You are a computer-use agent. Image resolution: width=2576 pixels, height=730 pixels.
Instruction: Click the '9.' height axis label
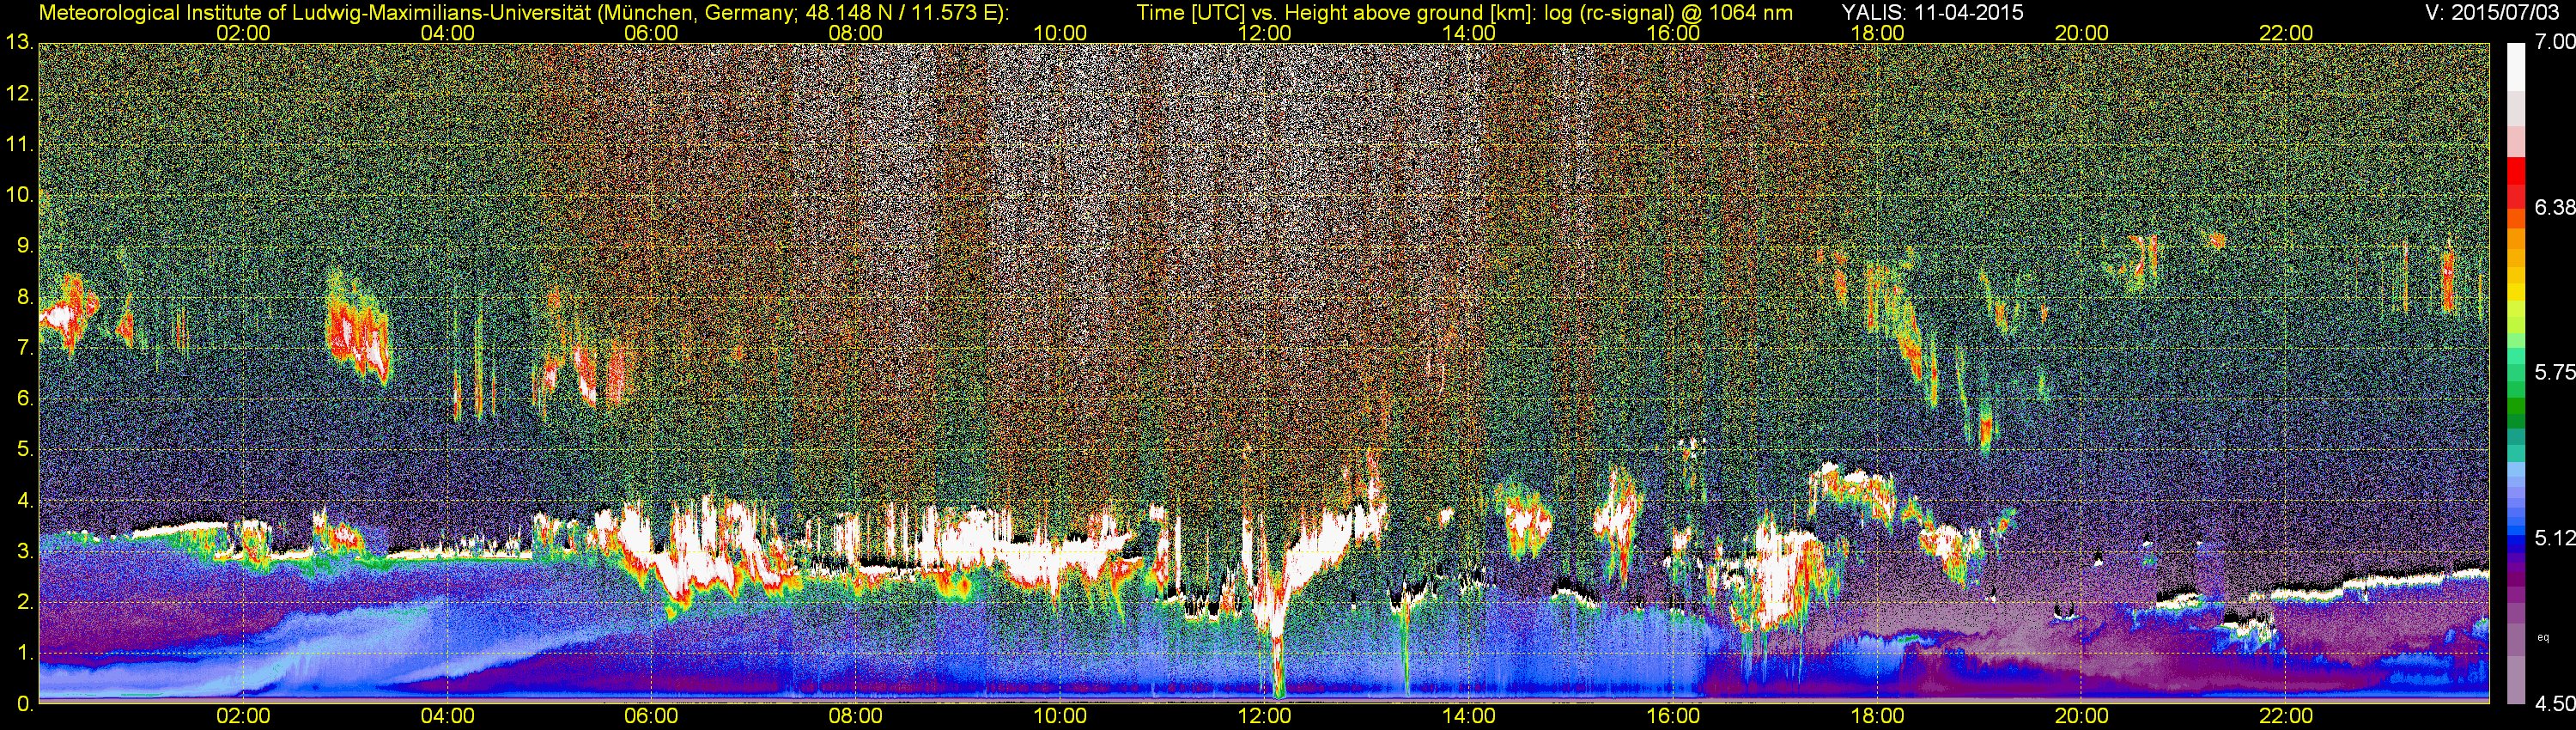tap(25, 245)
